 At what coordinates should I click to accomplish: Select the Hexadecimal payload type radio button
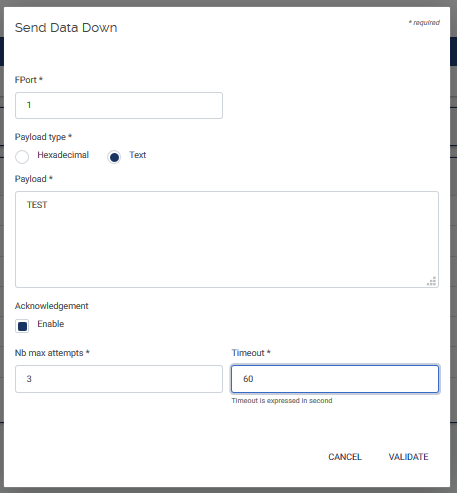pos(22,157)
